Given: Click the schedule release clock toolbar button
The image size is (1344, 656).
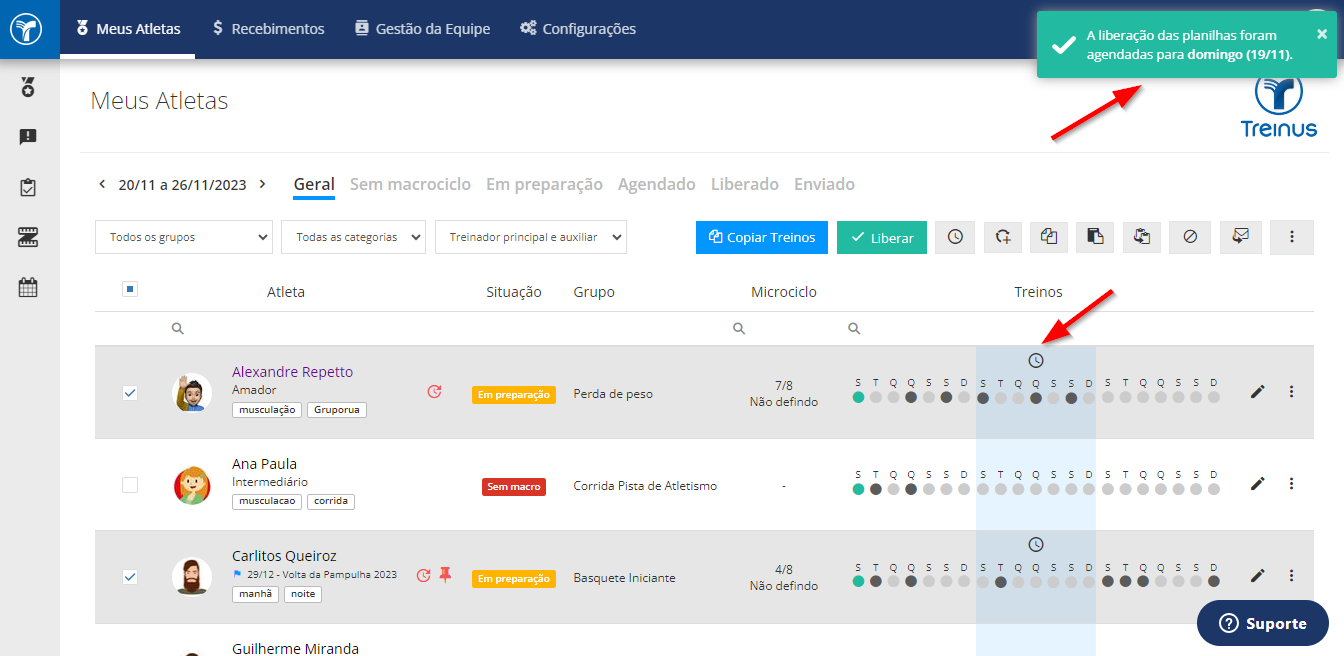Looking at the screenshot, I should [955, 237].
